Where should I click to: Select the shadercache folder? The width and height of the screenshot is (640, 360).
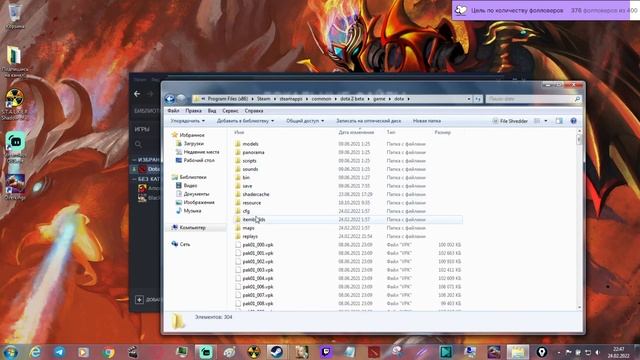coord(252,194)
